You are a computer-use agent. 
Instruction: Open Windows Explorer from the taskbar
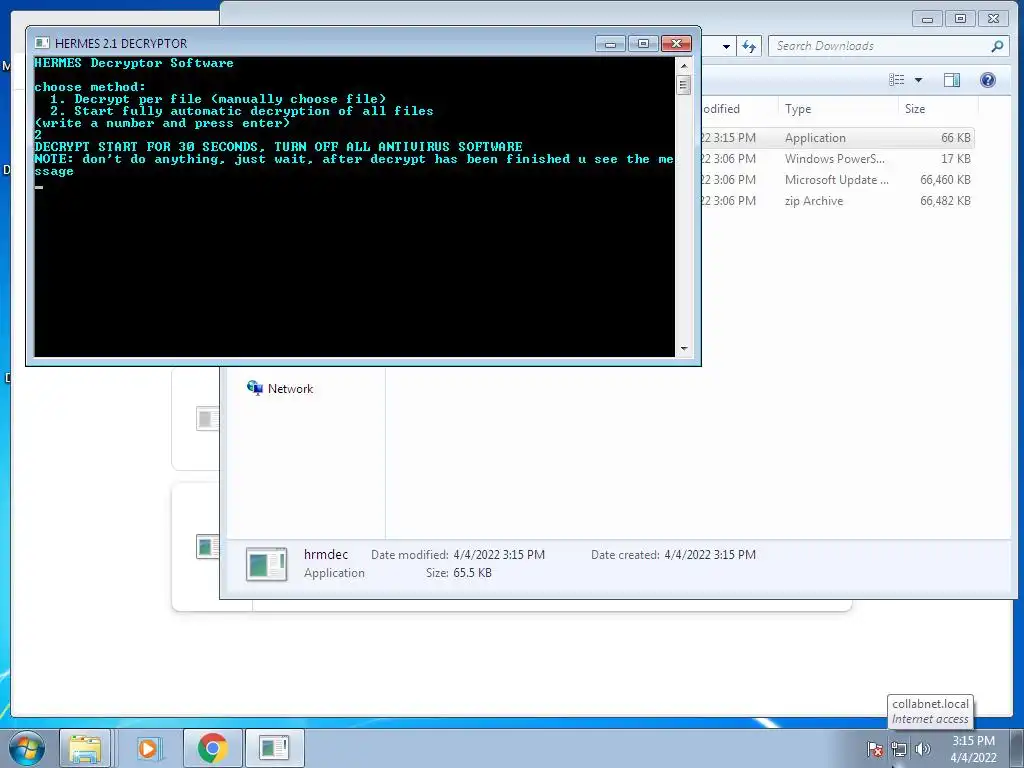click(x=85, y=748)
